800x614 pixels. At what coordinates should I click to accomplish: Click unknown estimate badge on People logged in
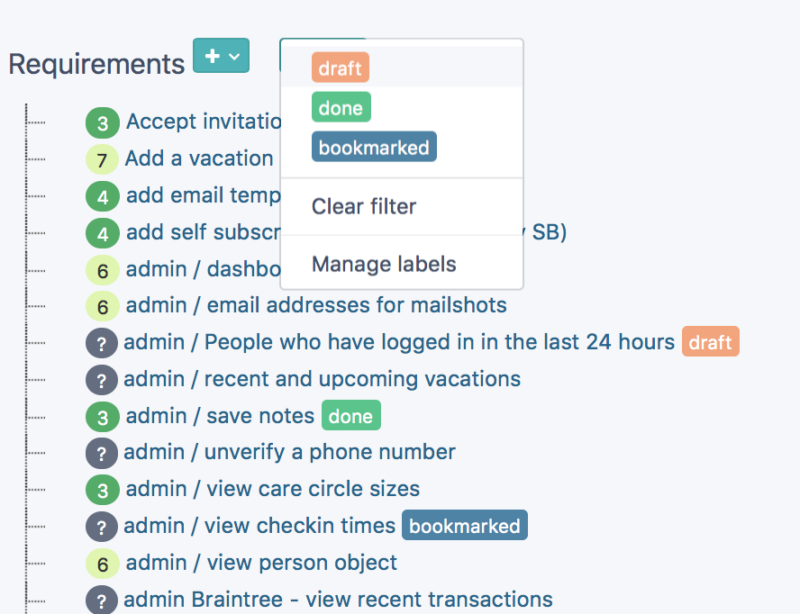[102, 343]
